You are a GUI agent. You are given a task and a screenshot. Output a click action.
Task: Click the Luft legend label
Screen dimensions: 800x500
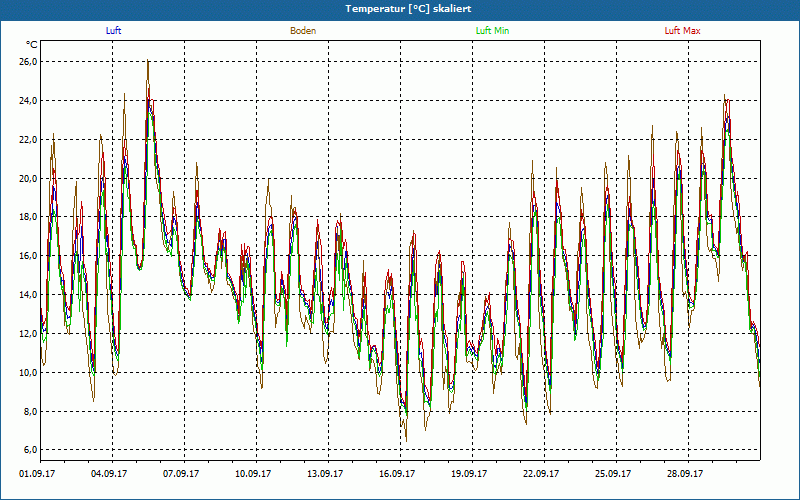pos(114,31)
